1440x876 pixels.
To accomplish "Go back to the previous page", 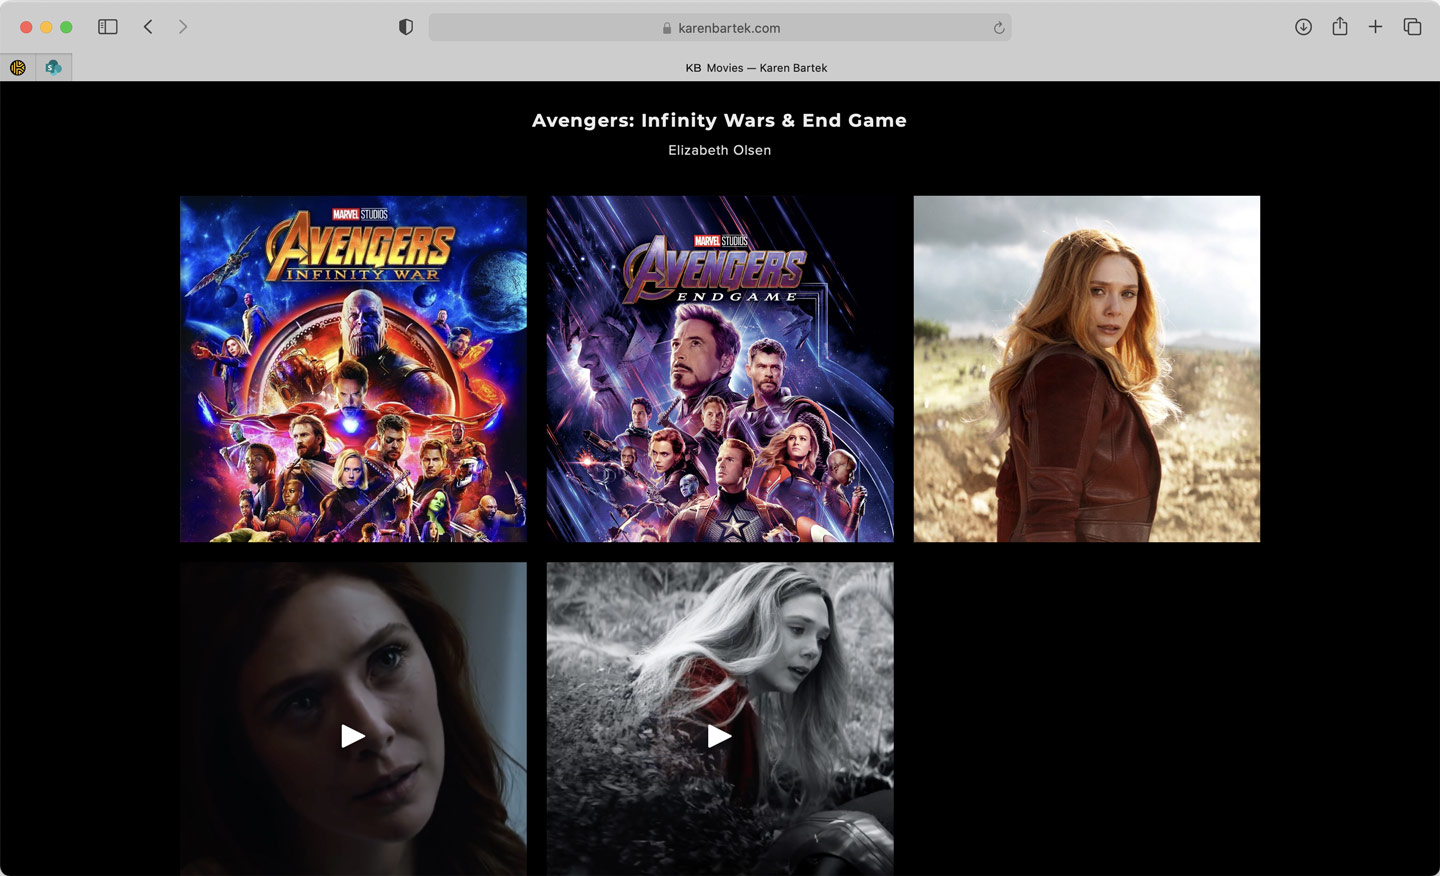I will click(148, 27).
